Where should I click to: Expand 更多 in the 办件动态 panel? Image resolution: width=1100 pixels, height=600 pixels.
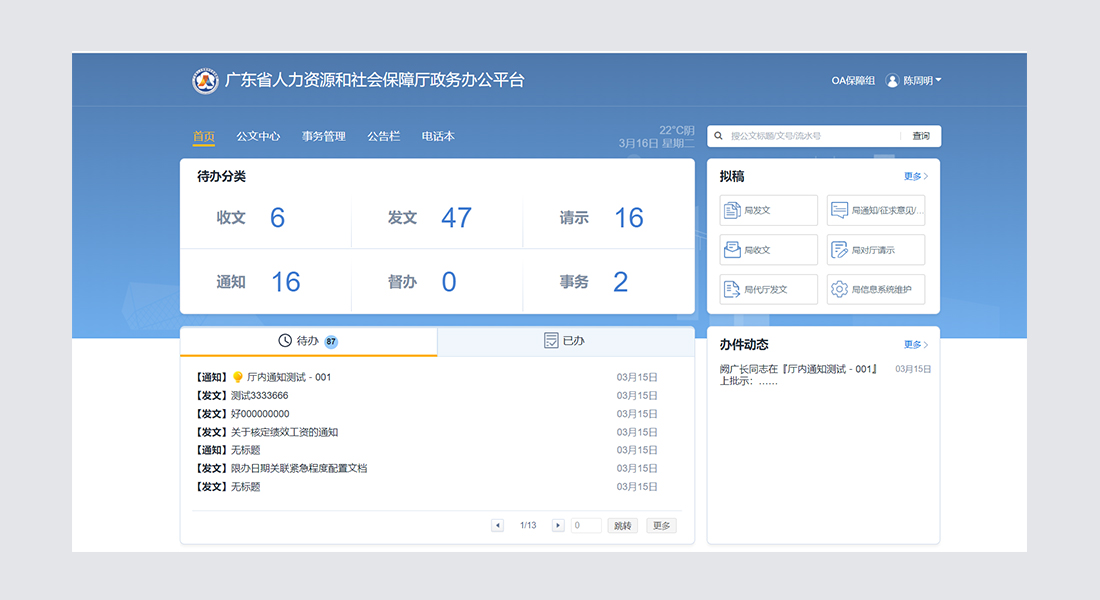coord(915,344)
